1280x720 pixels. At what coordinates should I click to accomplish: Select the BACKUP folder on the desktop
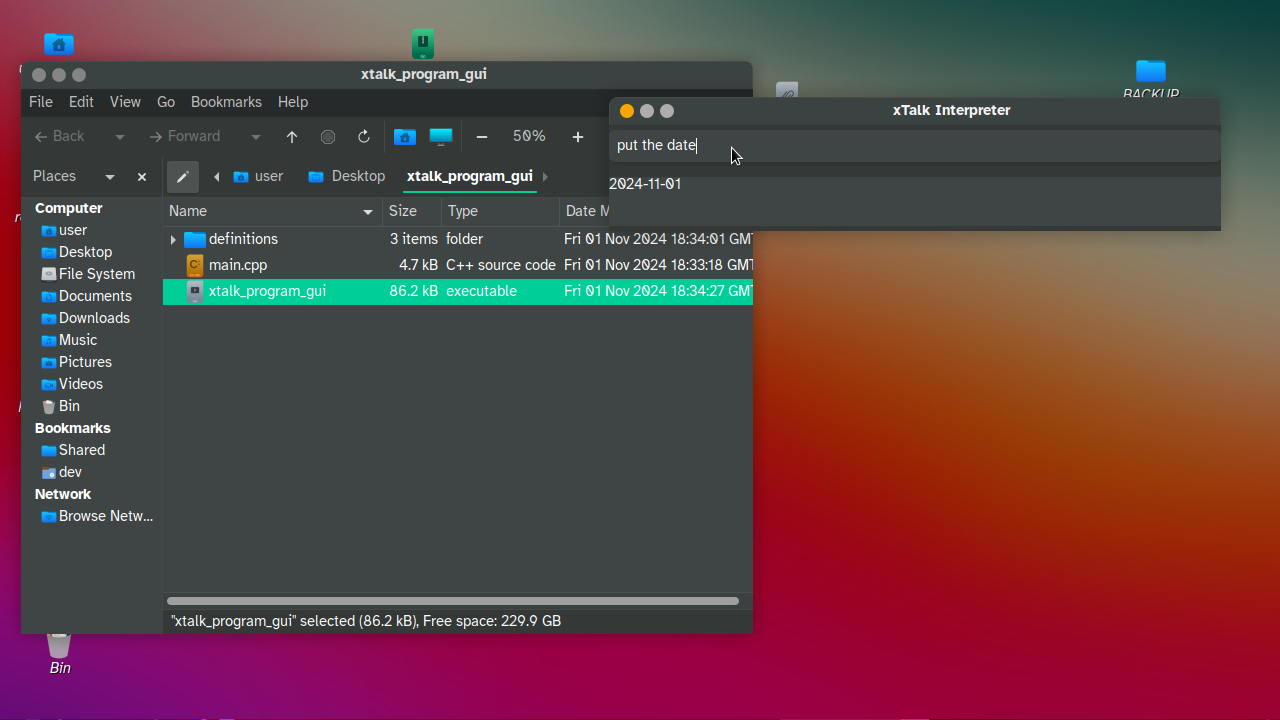coord(1151,80)
